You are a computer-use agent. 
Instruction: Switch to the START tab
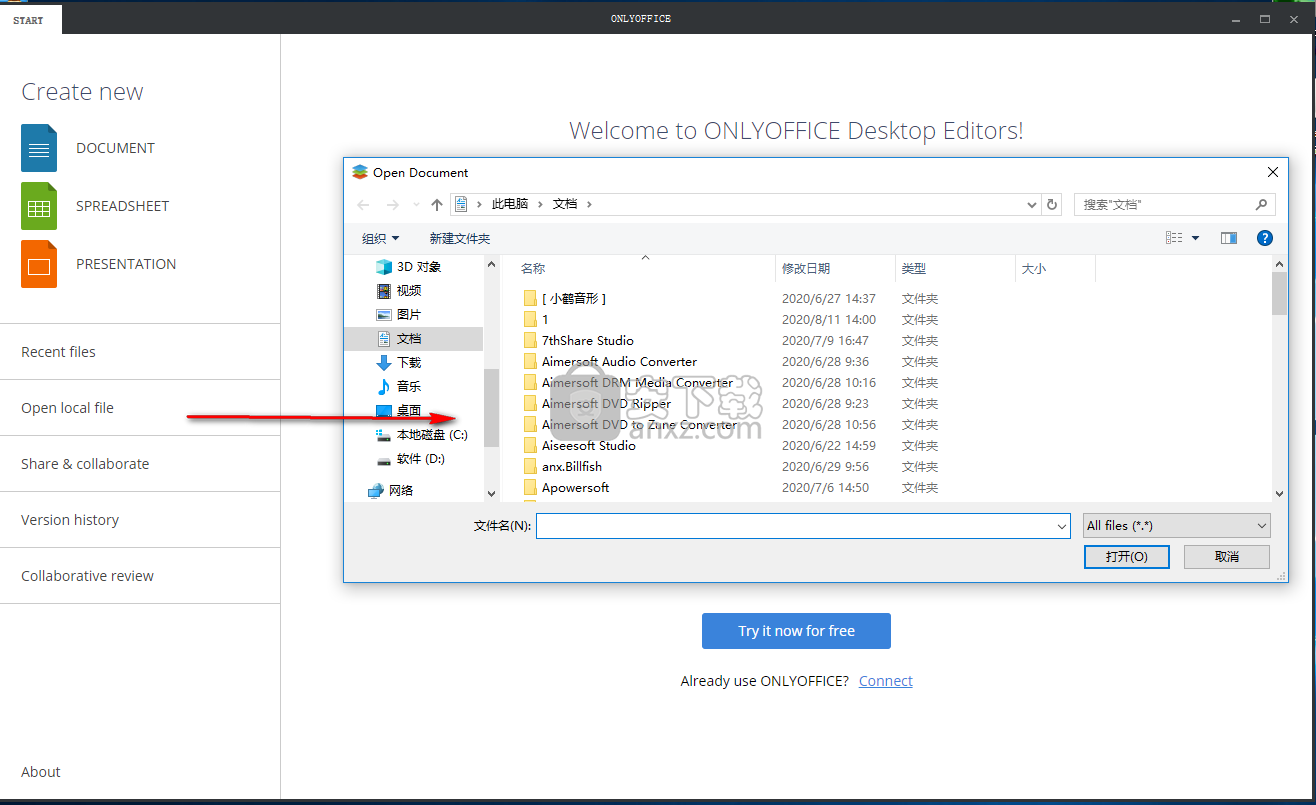29,20
